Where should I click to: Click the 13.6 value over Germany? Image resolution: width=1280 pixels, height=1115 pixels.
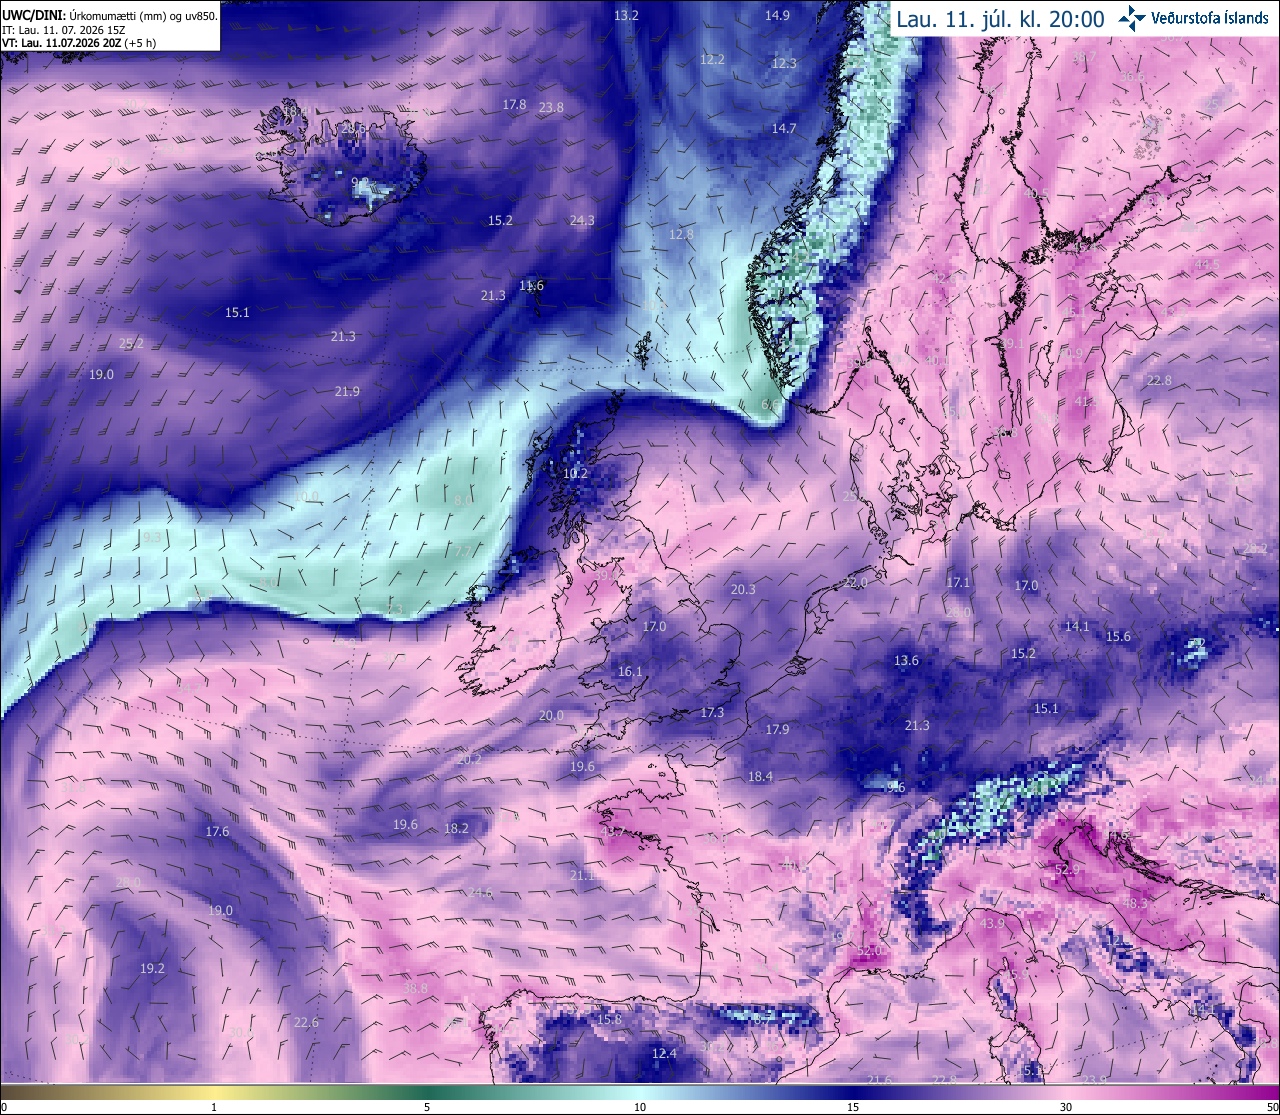pos(906,660)
